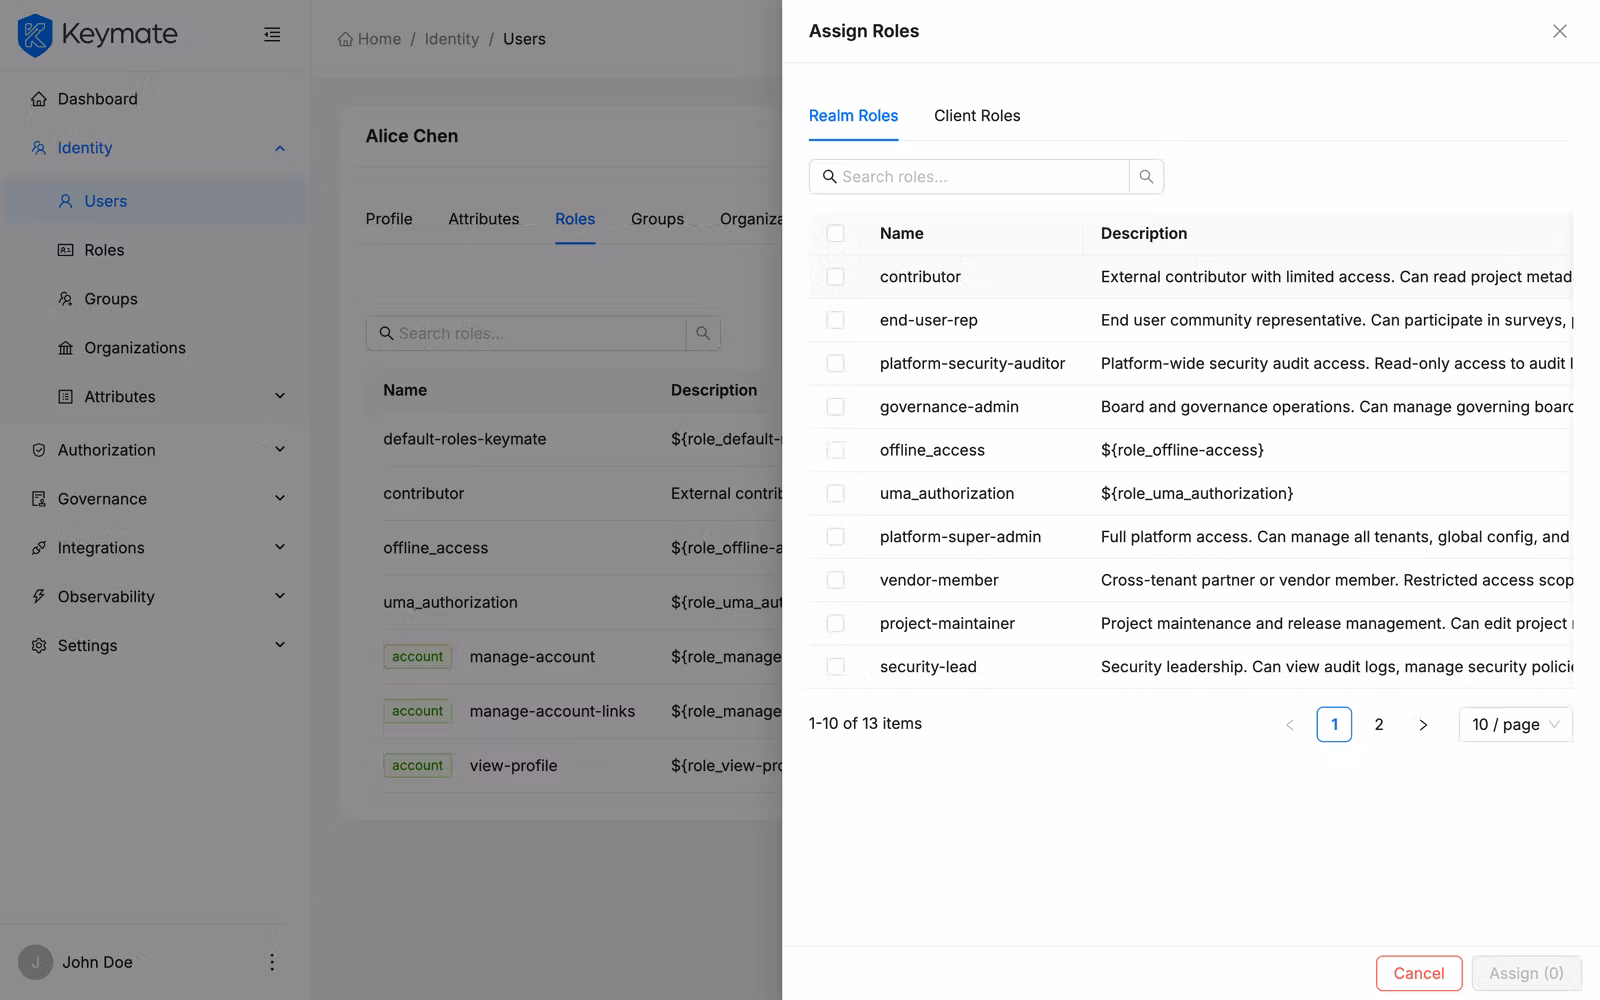Check the security-lead role checkbox

[x=835, y=666]
